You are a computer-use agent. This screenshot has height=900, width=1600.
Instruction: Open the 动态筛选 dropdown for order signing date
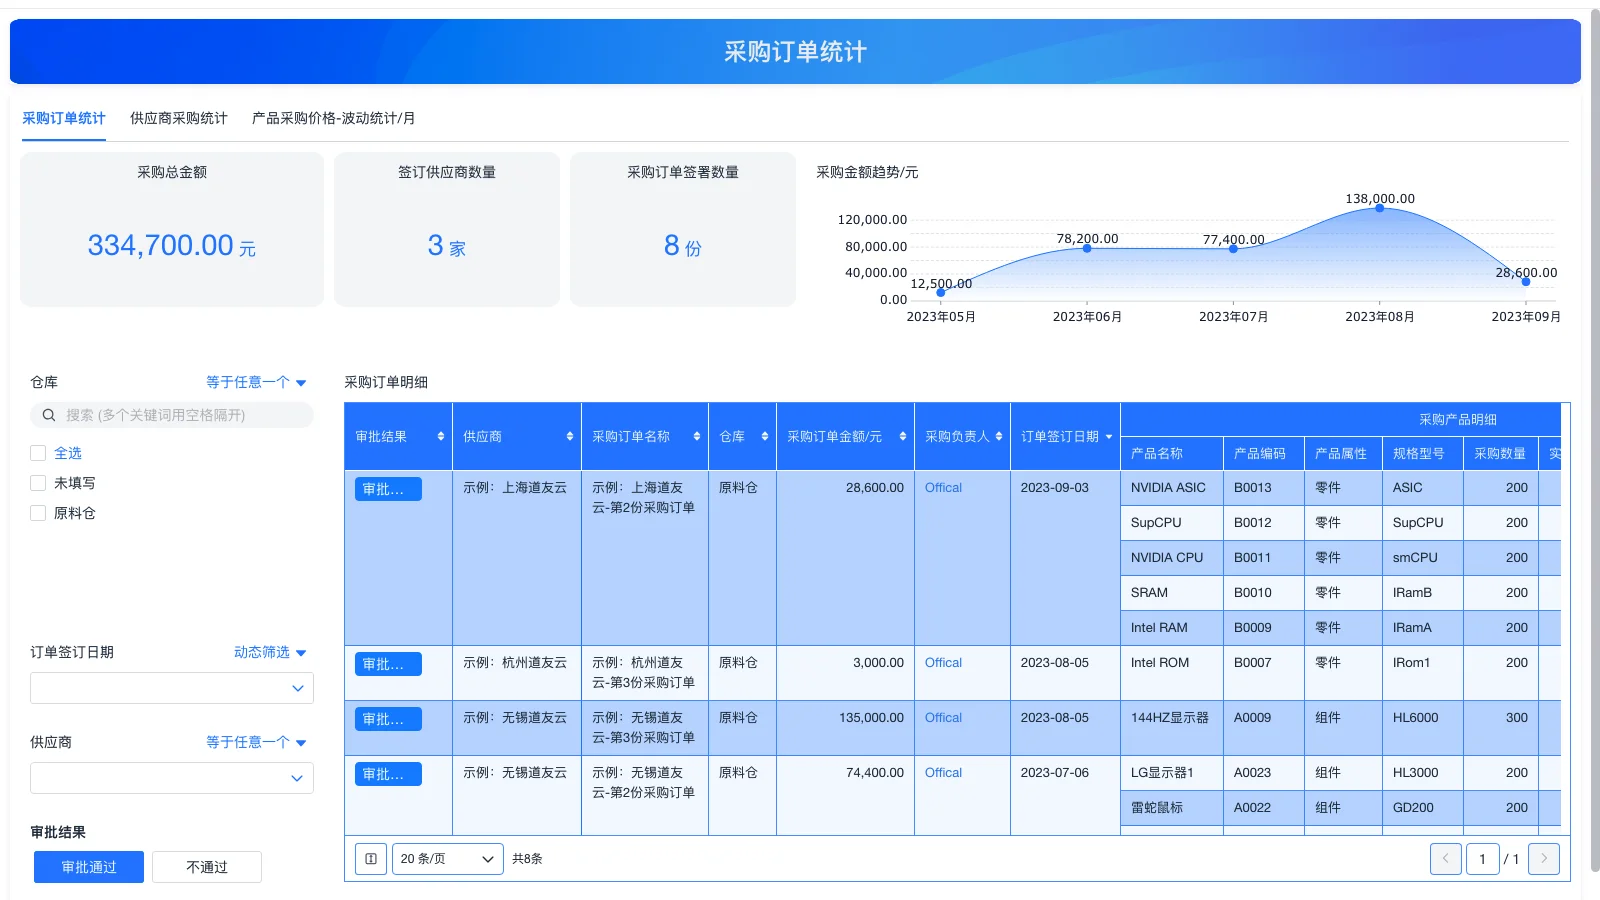(x=268, y=652)
